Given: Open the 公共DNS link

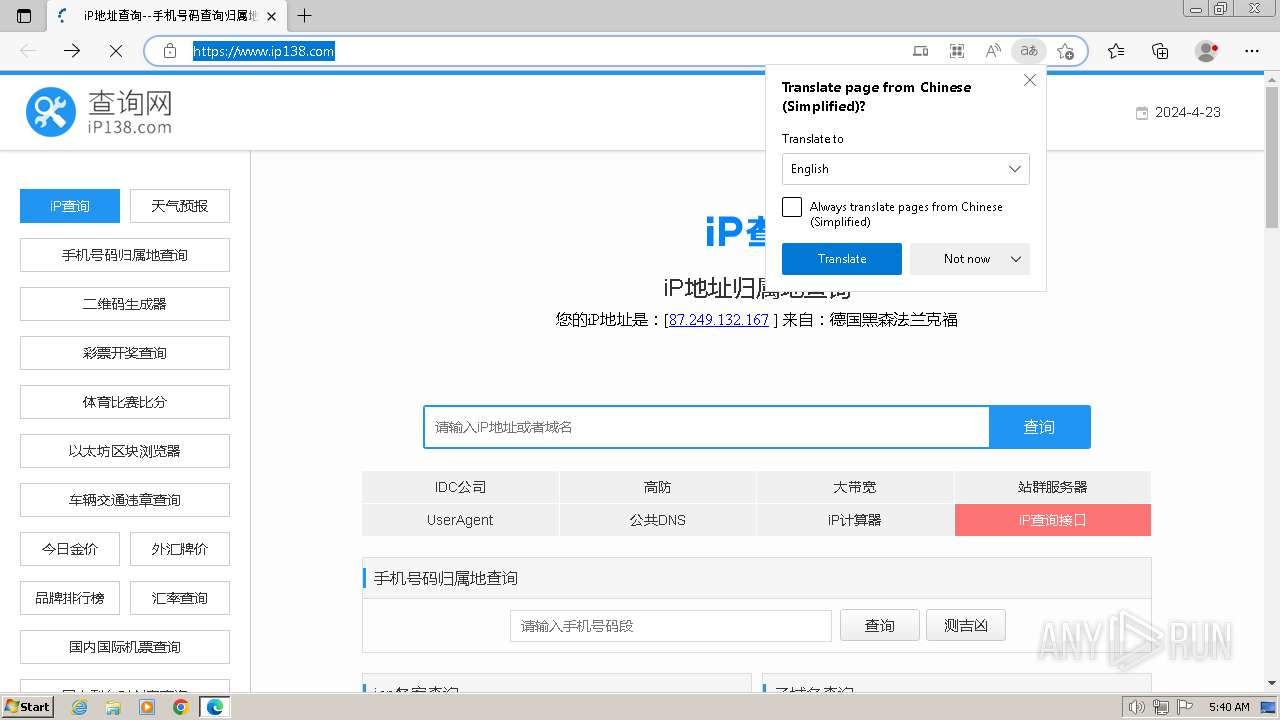Looking at the screenshot, I should pyautogui.click(x=658, y=520).
